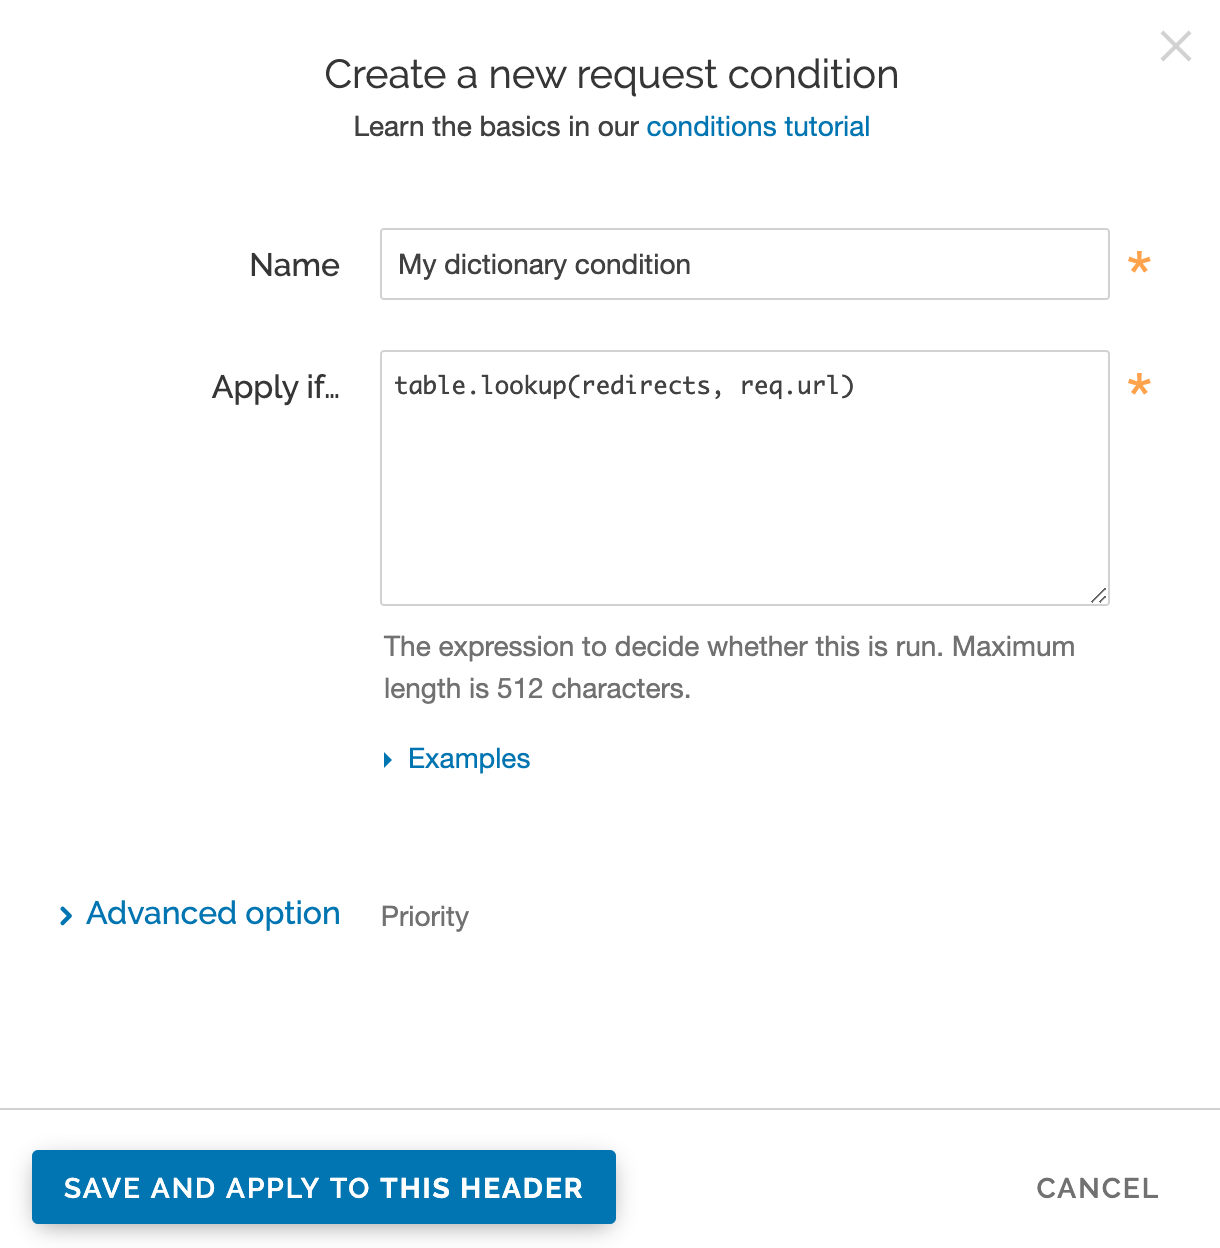Open the conditions tutorial link
Screen dimensions: 1220x1248
pos(757,127)
